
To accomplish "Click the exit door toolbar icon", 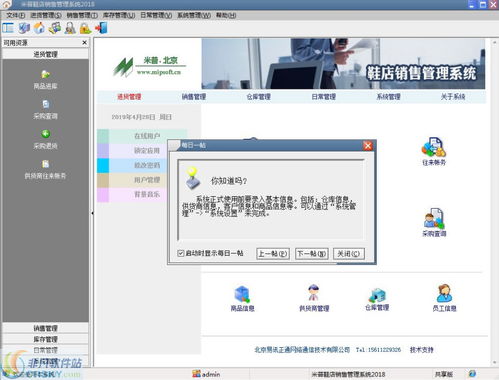I will (x=101, y=28).
